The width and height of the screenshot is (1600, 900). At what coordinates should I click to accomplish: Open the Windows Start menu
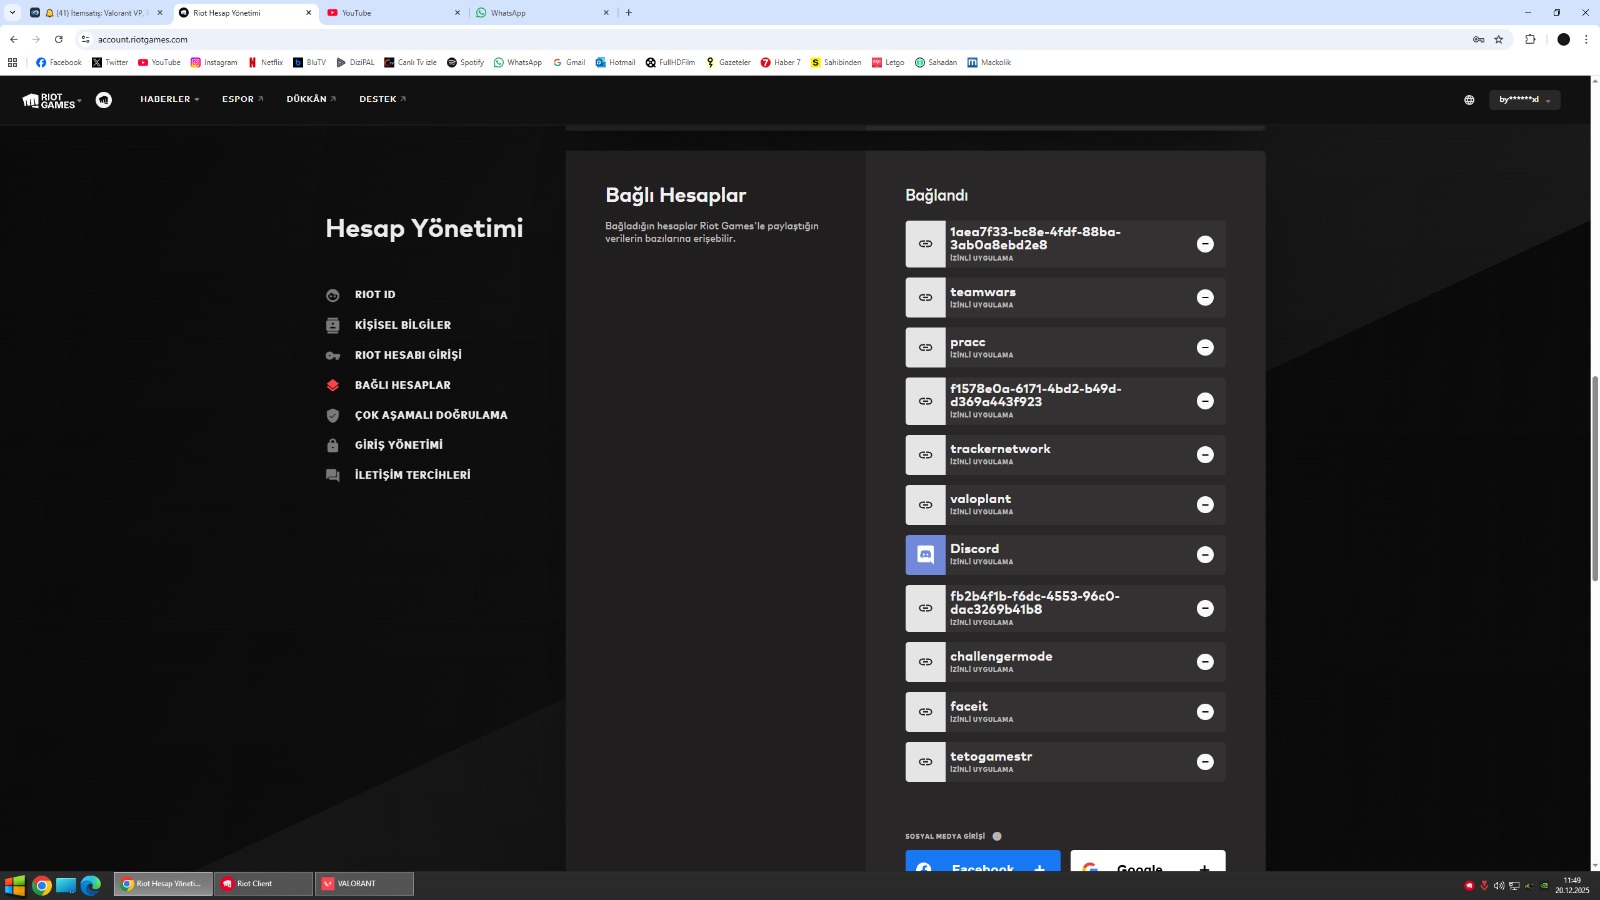tap(15, 885)
